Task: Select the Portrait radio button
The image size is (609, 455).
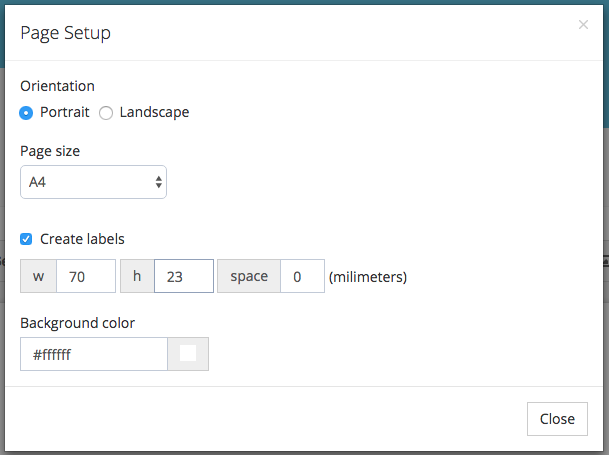Action: (x=26, y=113)
